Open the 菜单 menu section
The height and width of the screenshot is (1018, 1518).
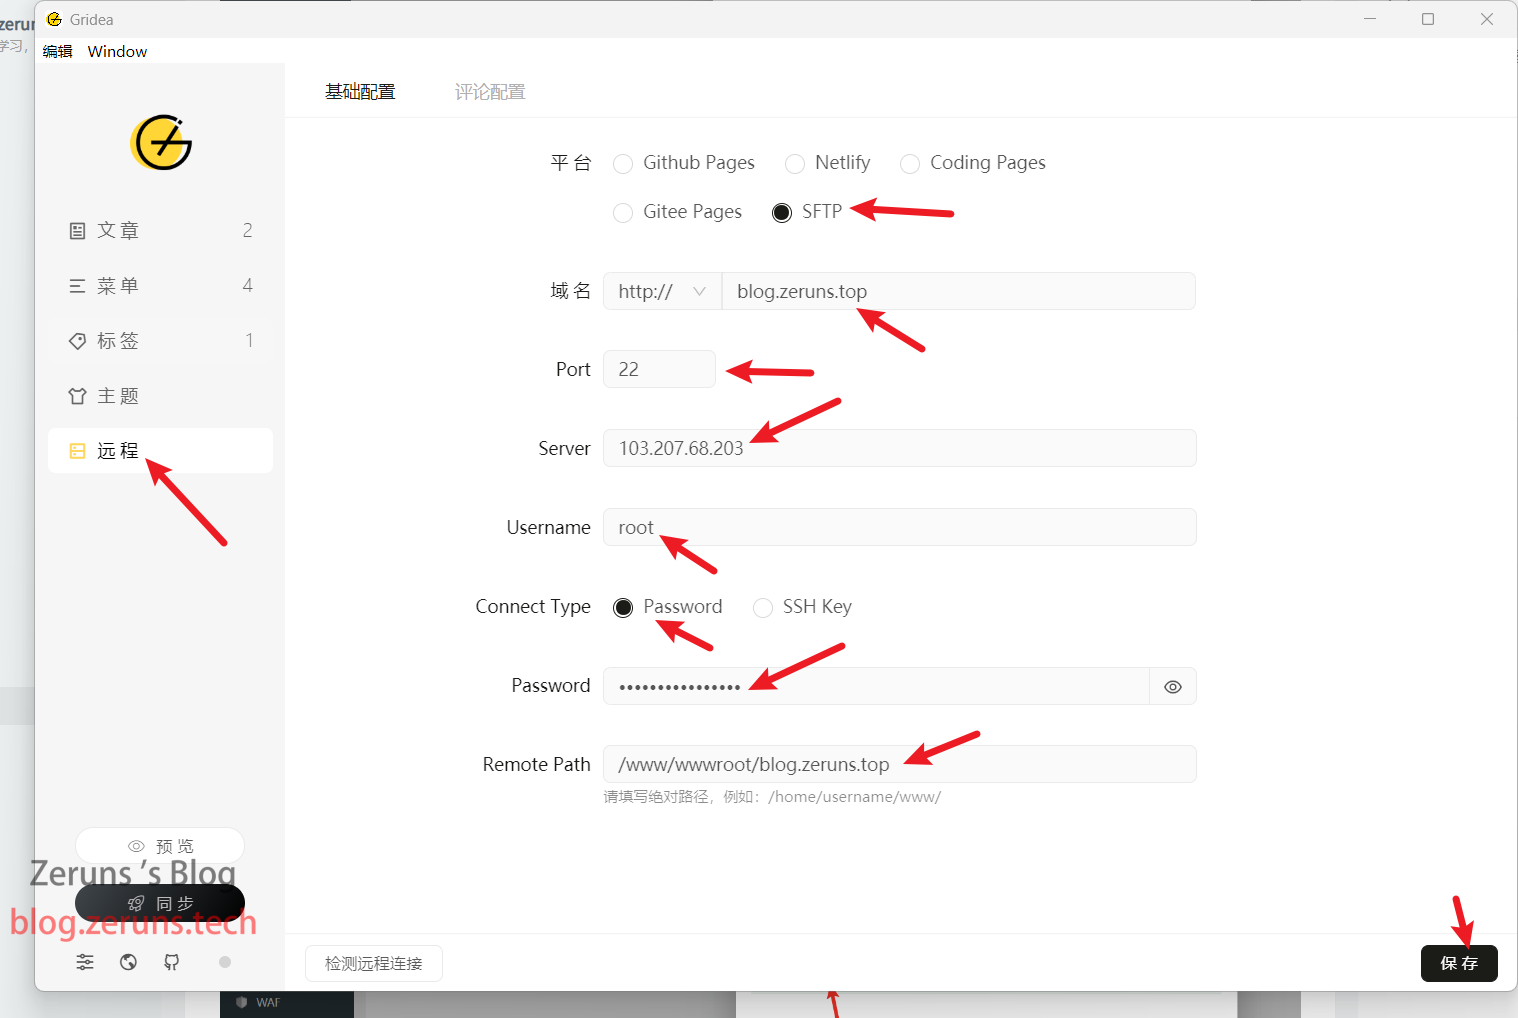click(160, 285)
